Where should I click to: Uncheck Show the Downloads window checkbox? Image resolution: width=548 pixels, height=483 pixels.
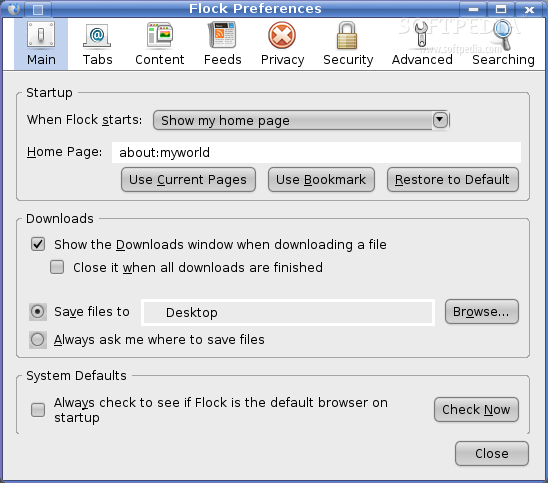pos(38,244)
